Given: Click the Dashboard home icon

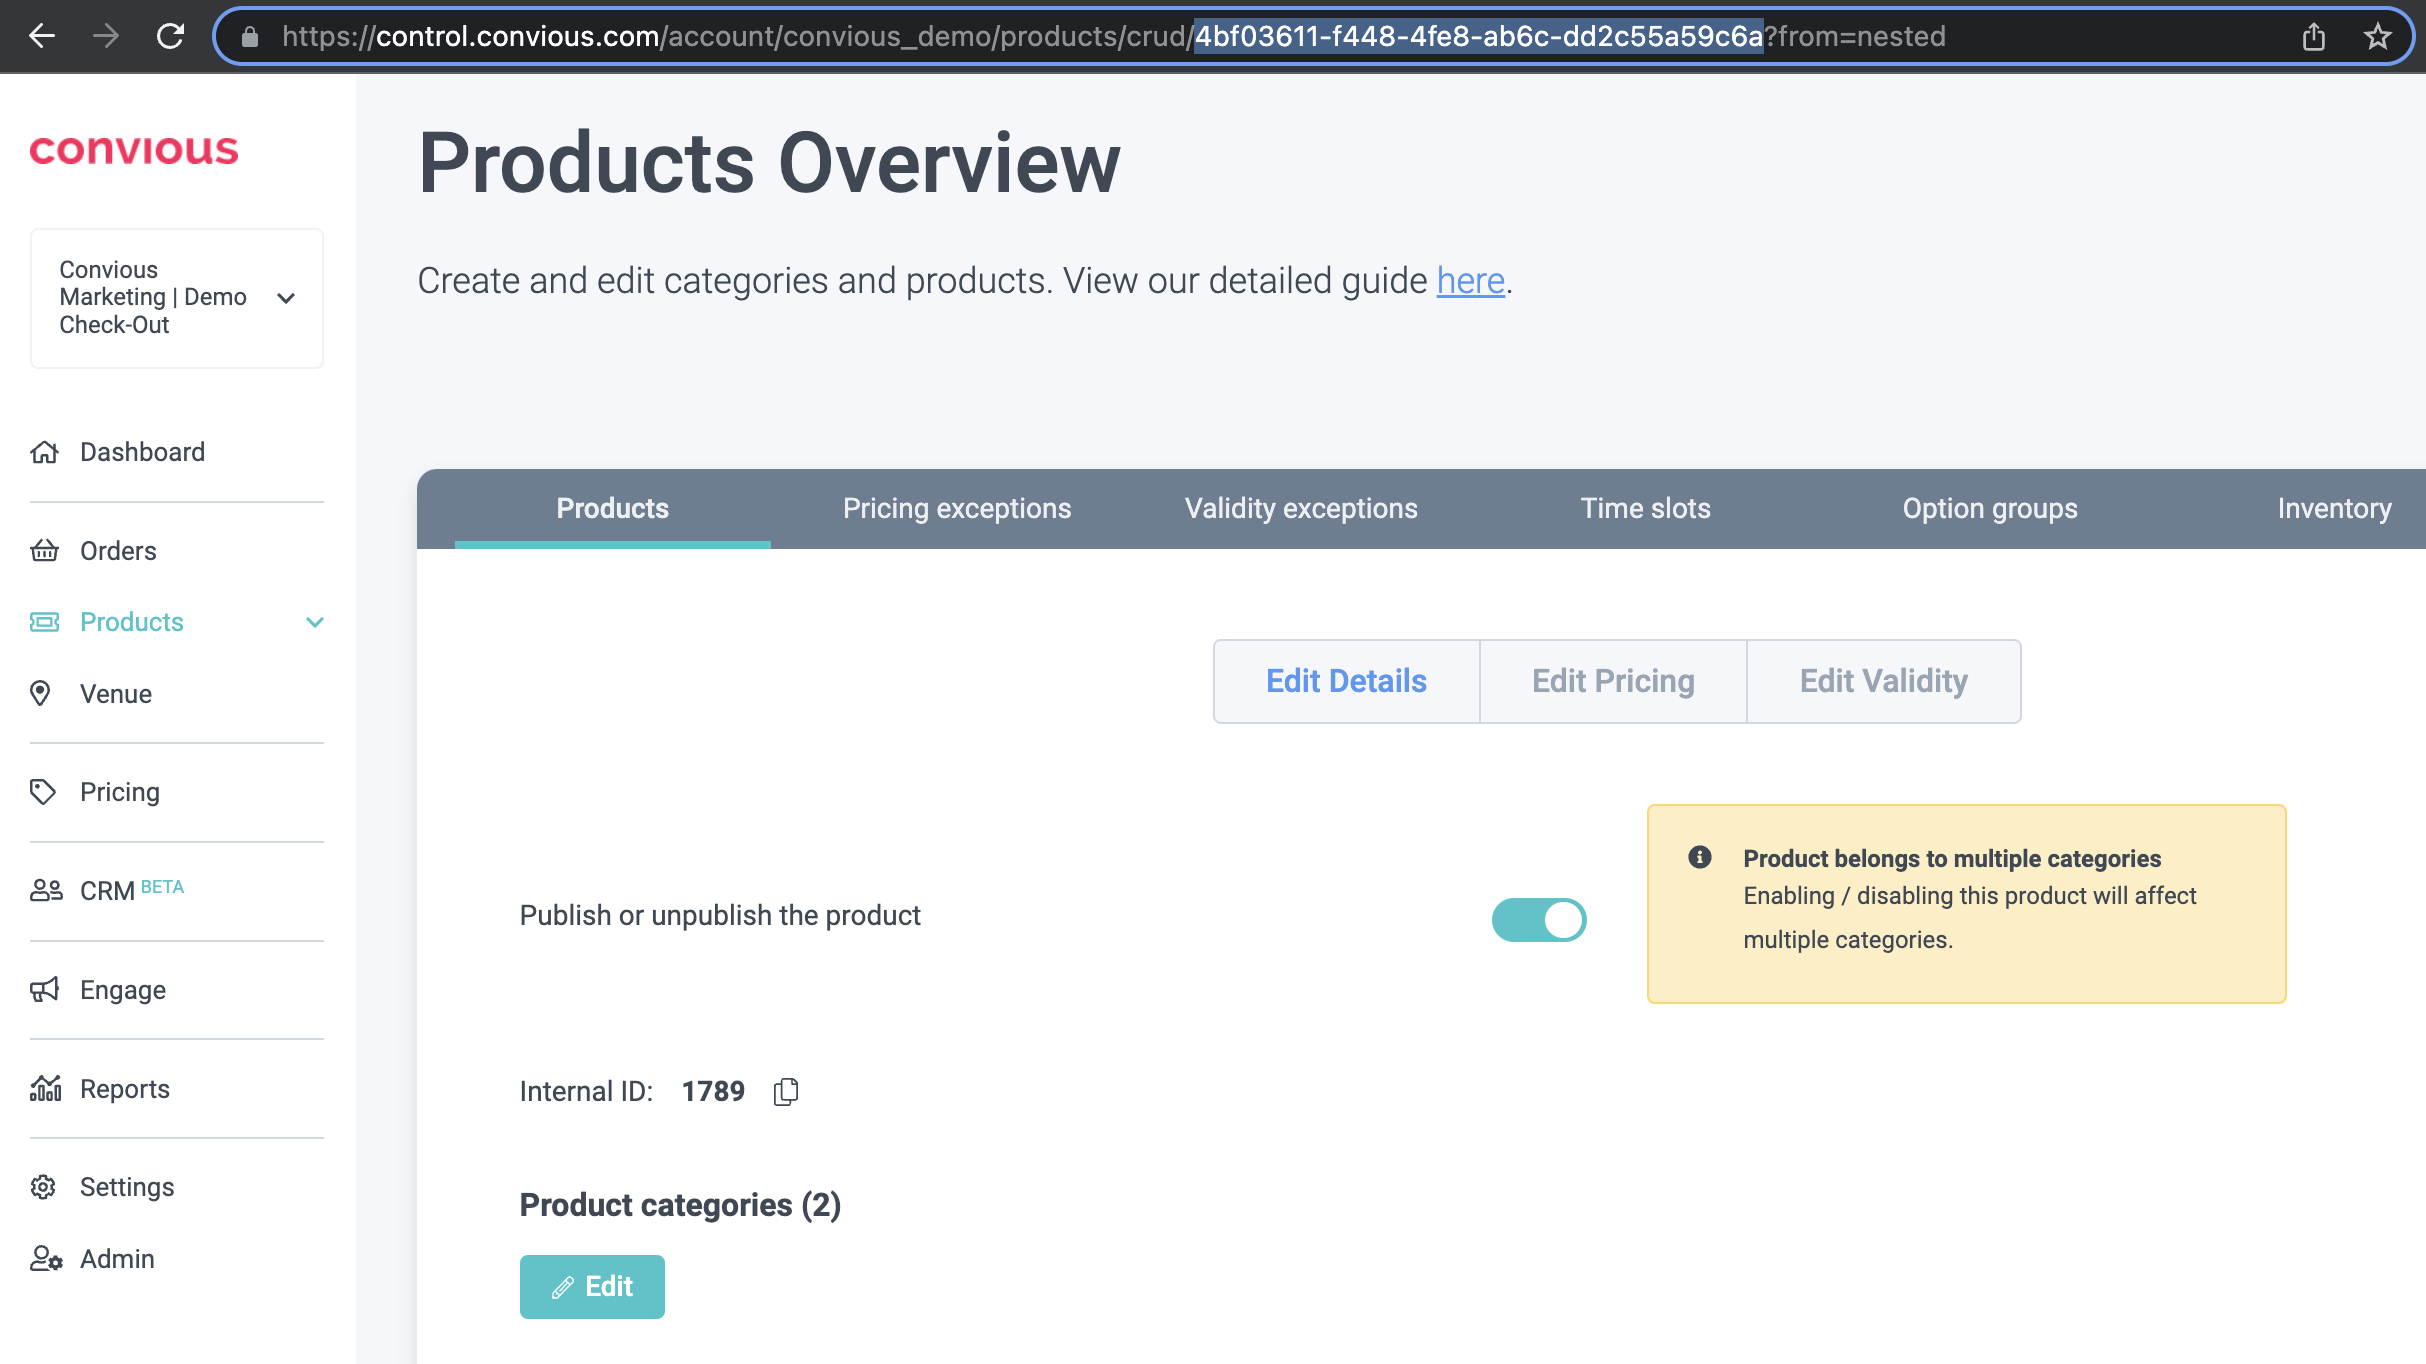Looking at the screenshot, I should click(x=44, y=452).
